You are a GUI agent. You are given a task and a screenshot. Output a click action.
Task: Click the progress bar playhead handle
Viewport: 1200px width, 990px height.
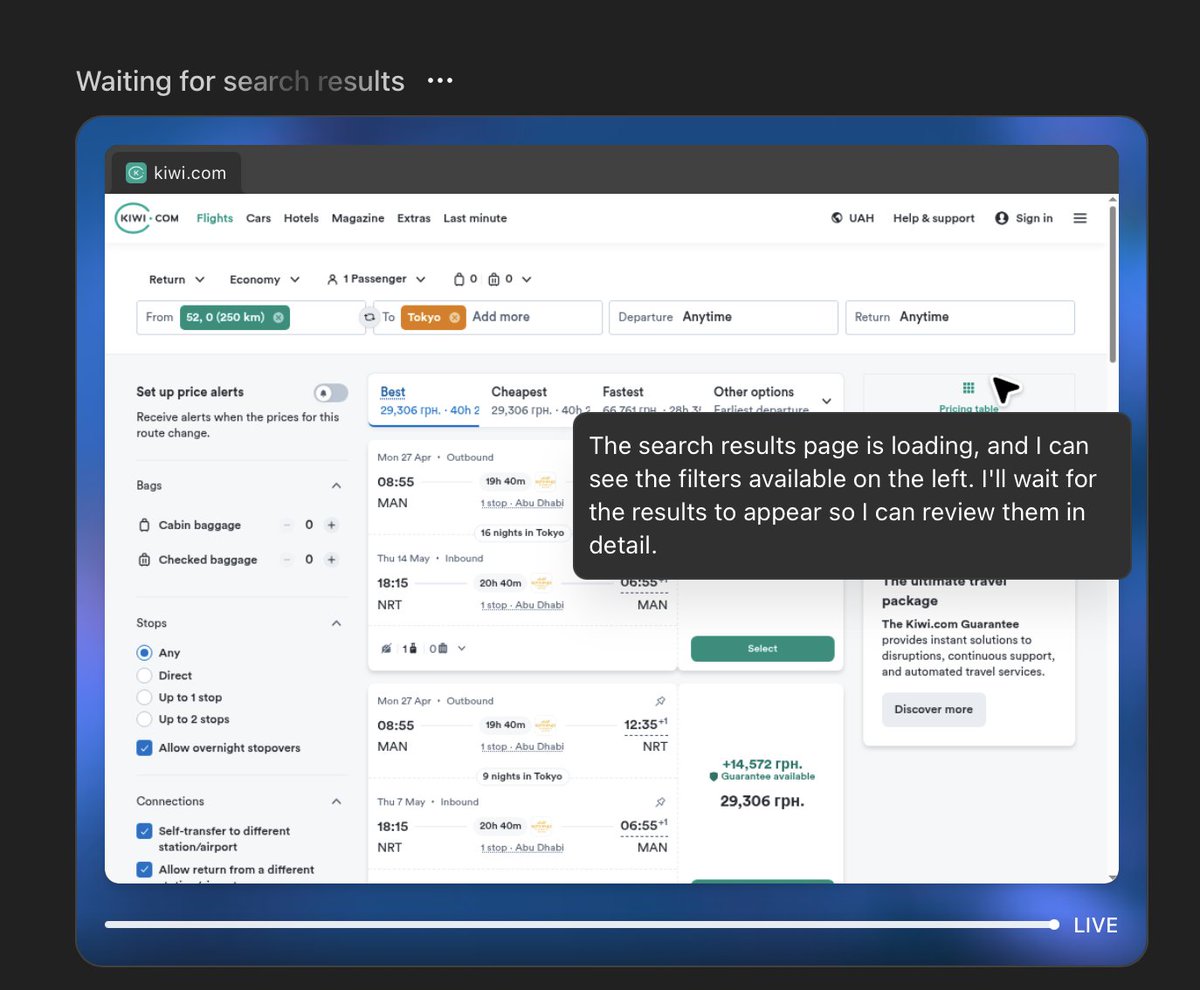pyautogui.click(x=1054, y=925)
